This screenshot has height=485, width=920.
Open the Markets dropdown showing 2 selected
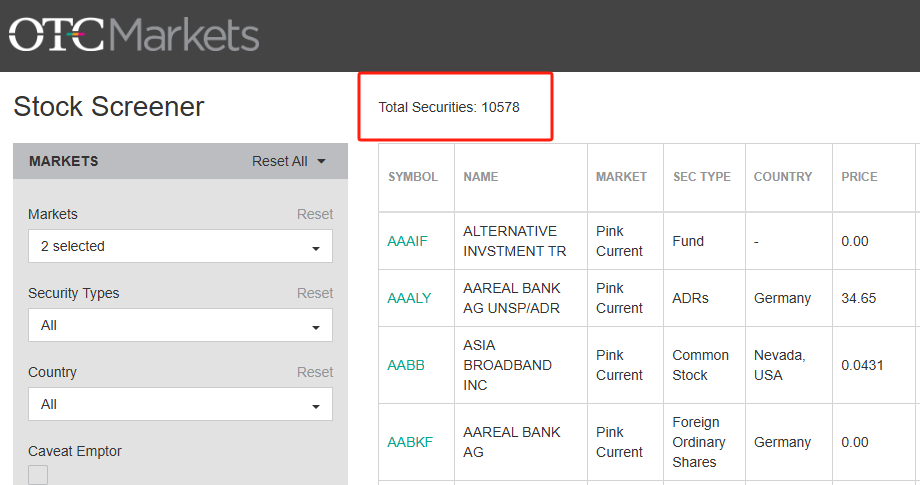coord(180,246)
